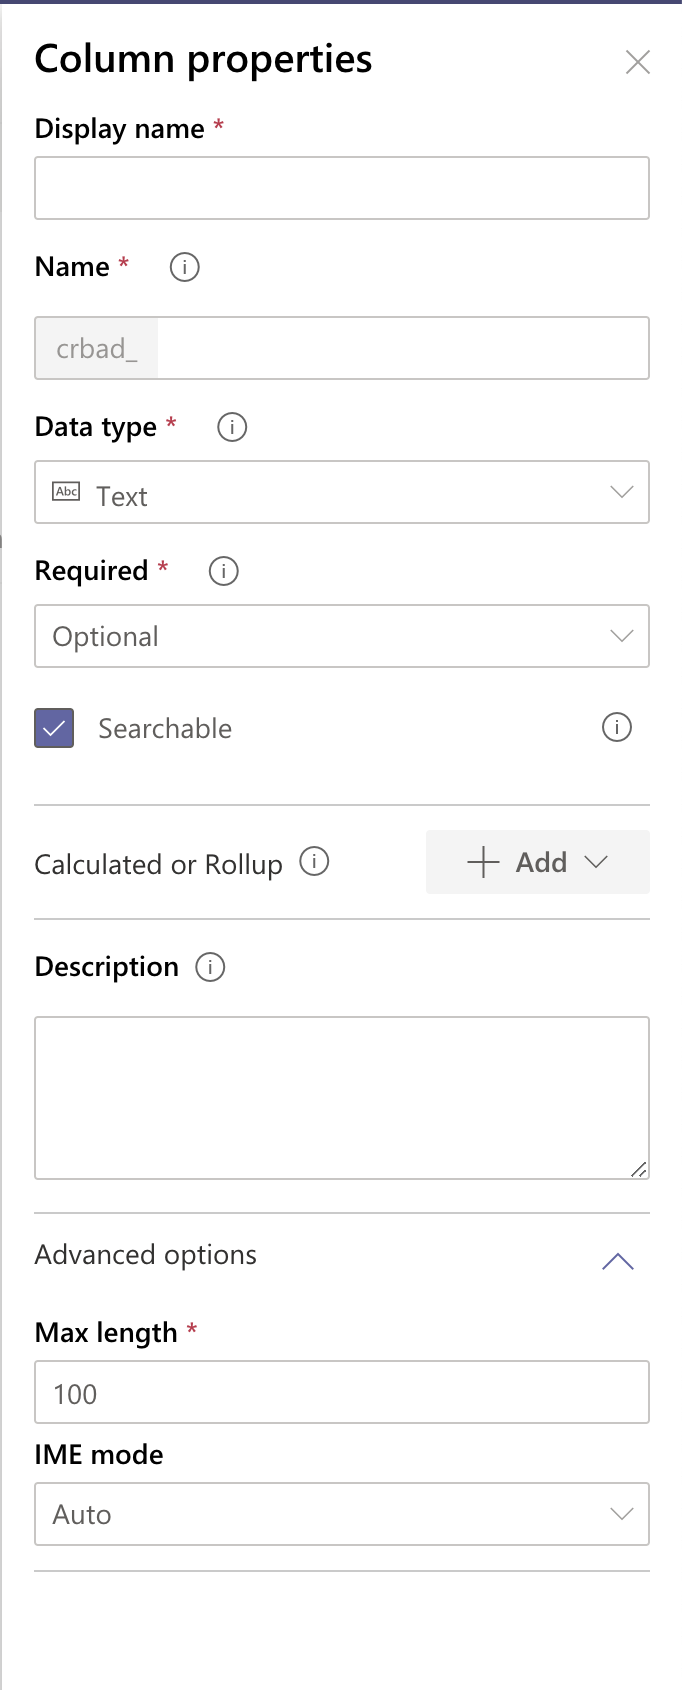Screen dimensions: 682x1690
Task: Click the Searchable info icon
Action: [617, 727]
